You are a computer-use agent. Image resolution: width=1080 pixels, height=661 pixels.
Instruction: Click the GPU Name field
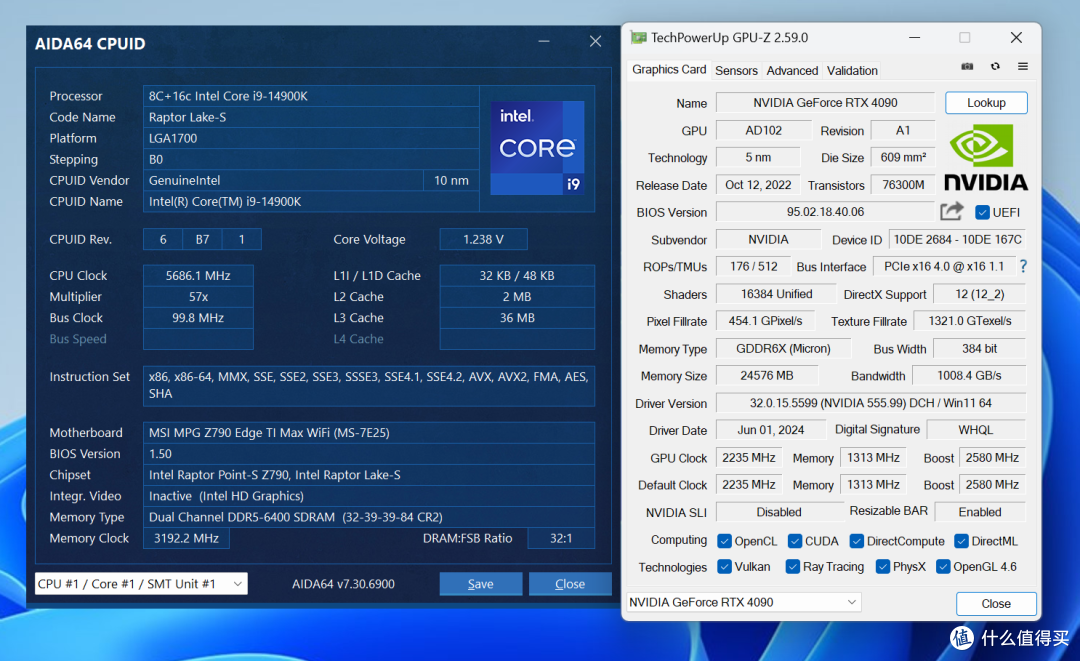click(825, 103)
